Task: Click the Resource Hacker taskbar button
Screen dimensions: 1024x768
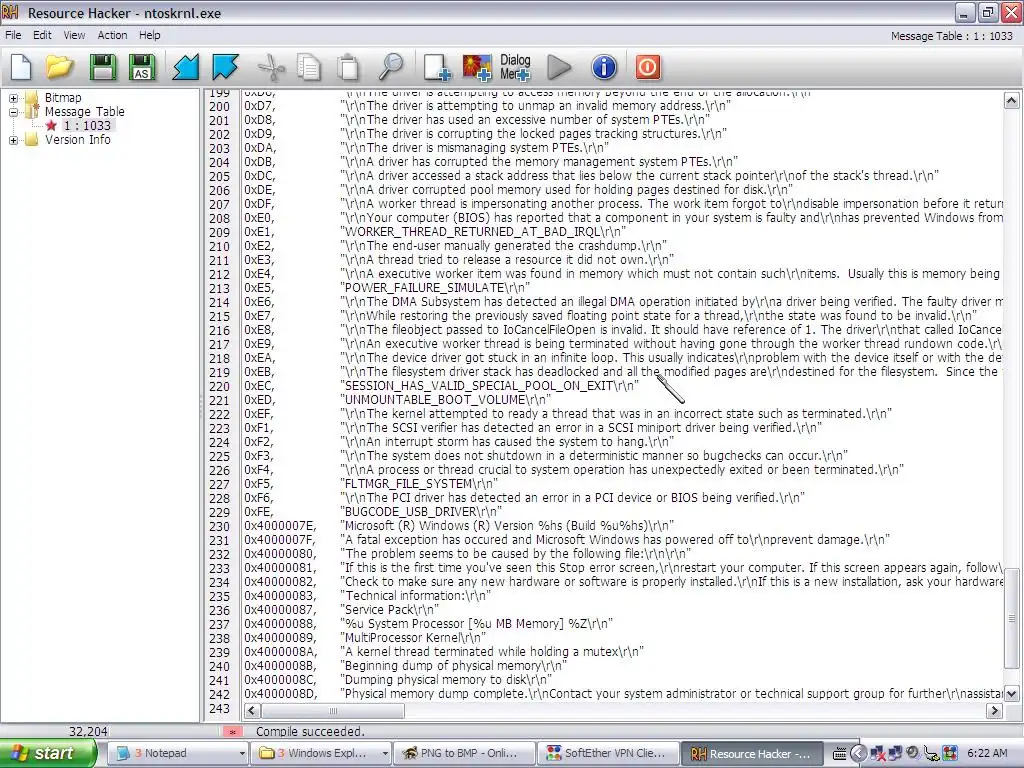Action: pos(751,753)
